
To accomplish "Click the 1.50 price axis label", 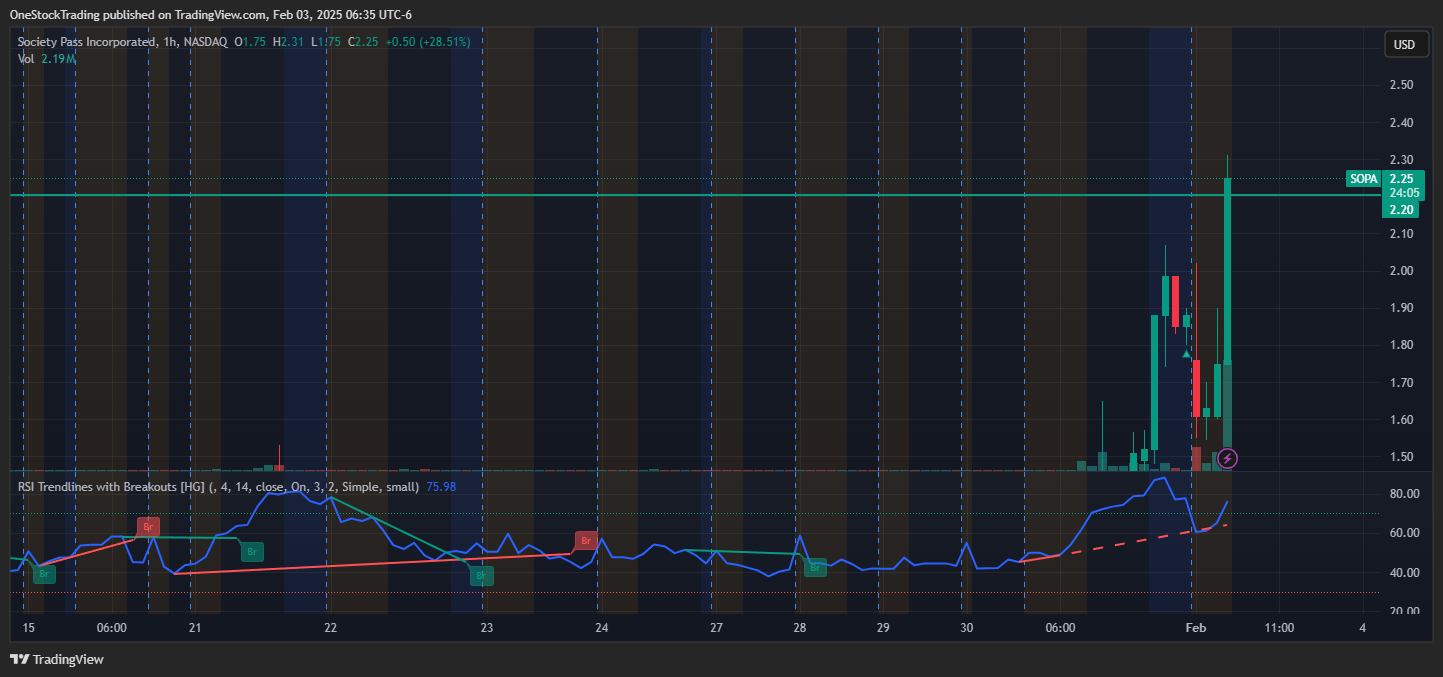I will point(1401,457).
